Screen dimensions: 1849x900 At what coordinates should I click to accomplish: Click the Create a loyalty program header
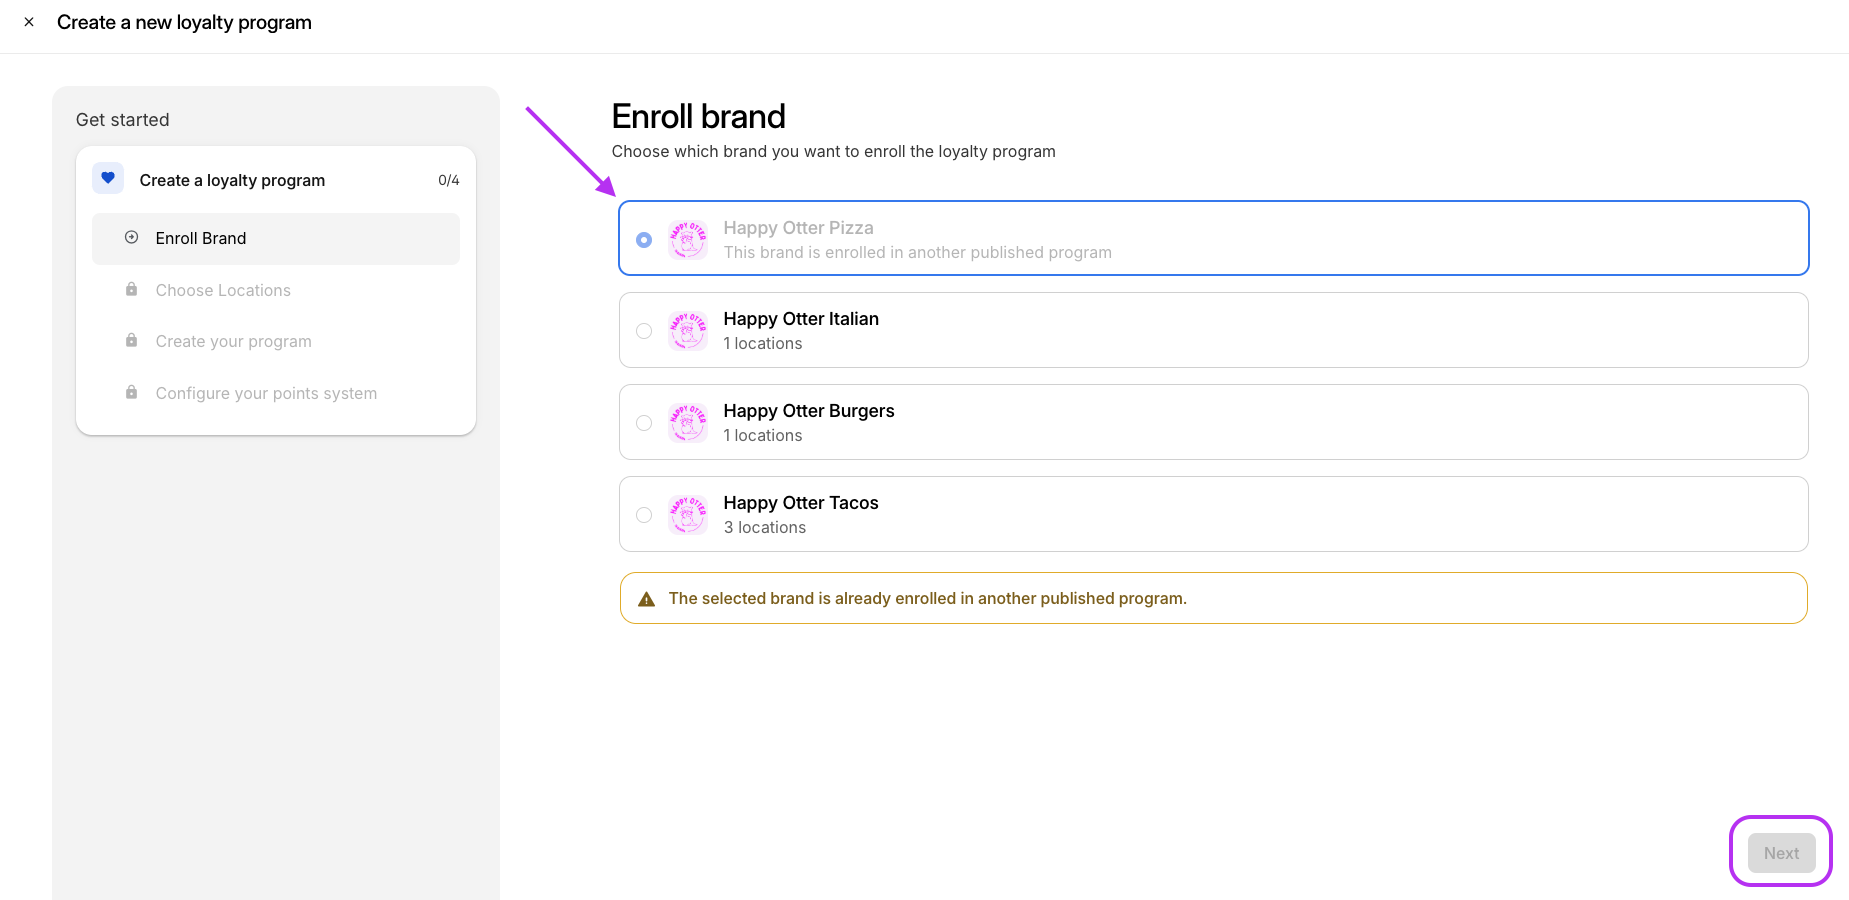coord(232,180)
